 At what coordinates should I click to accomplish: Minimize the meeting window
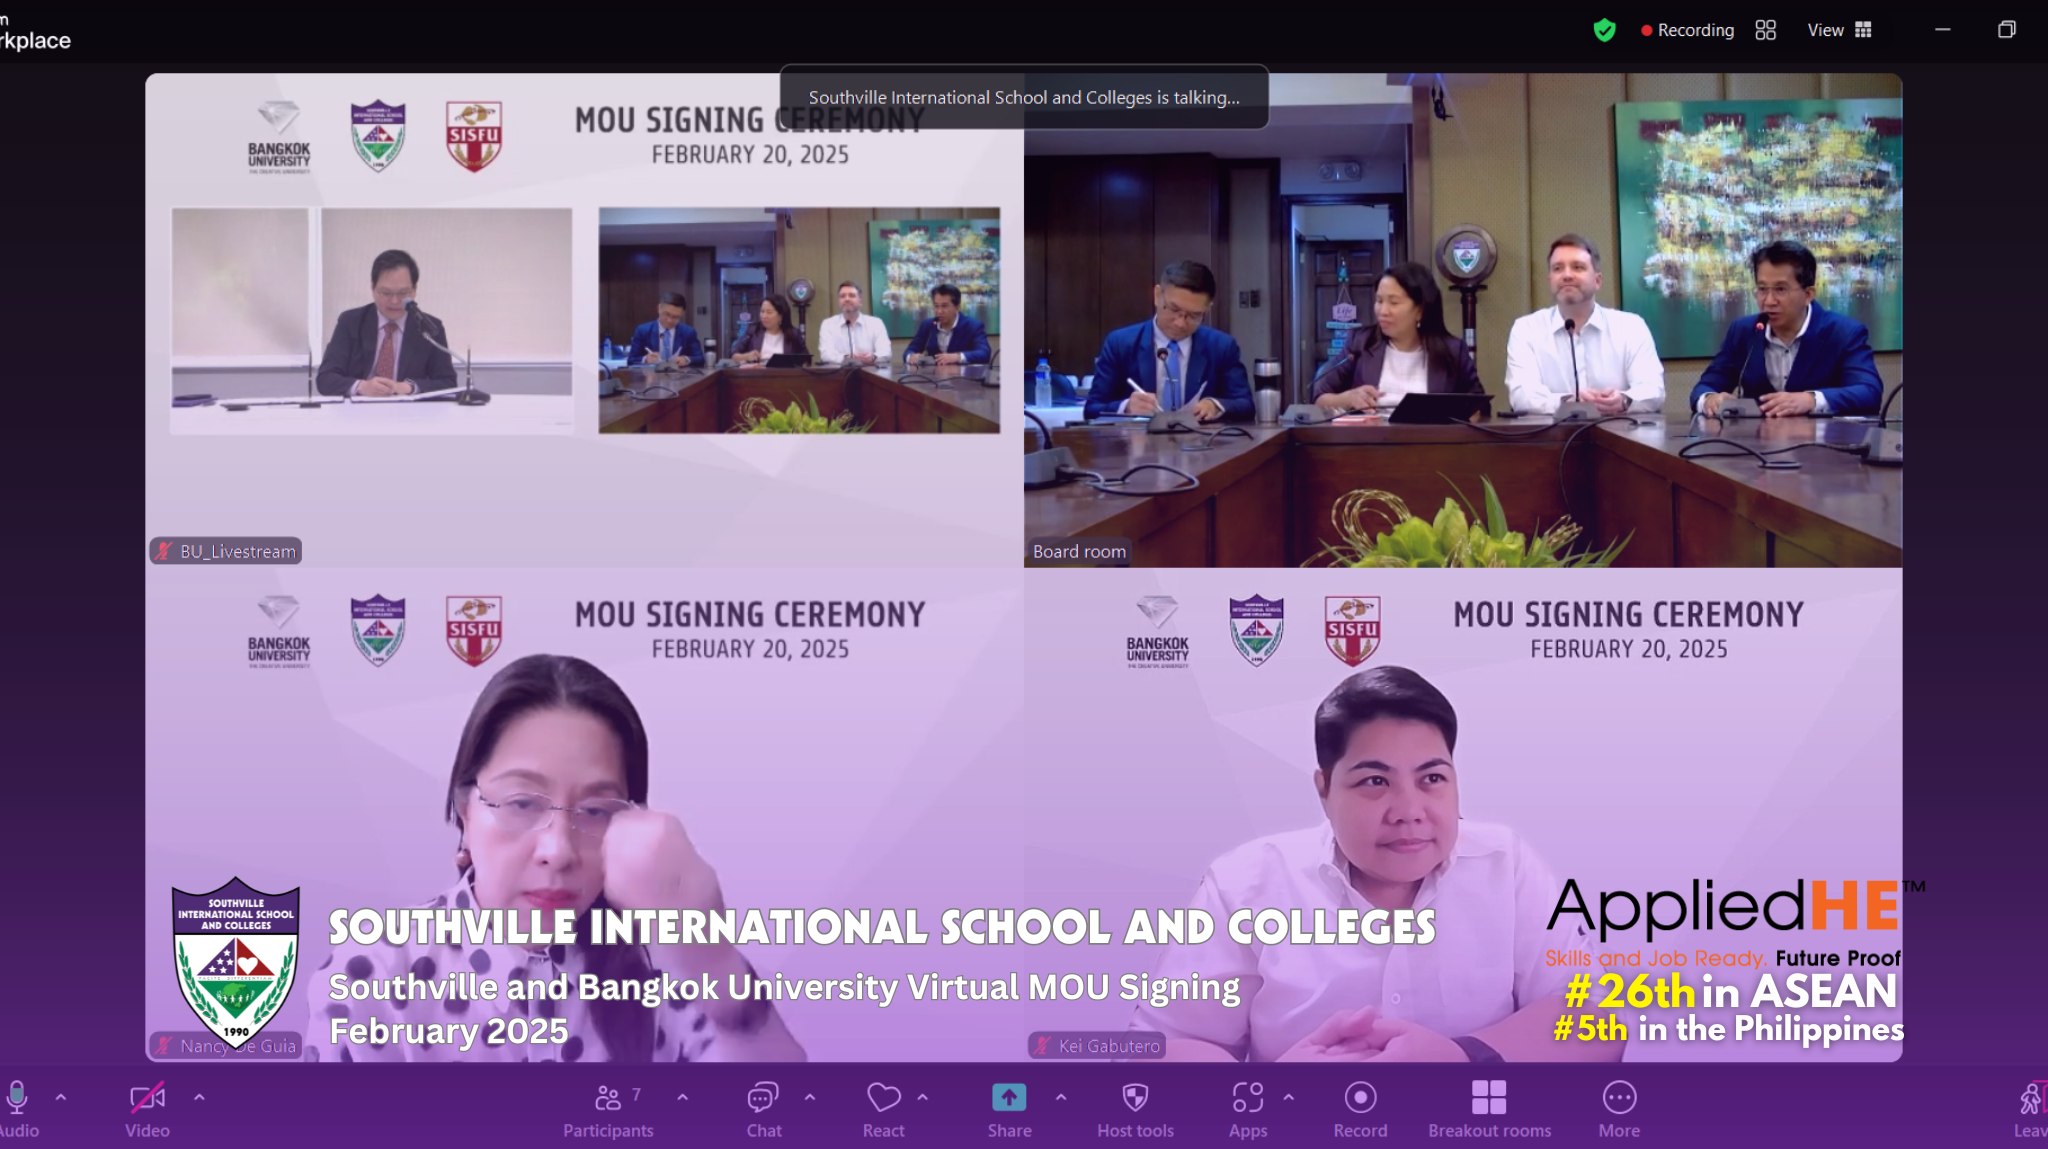pos(1942,30)
